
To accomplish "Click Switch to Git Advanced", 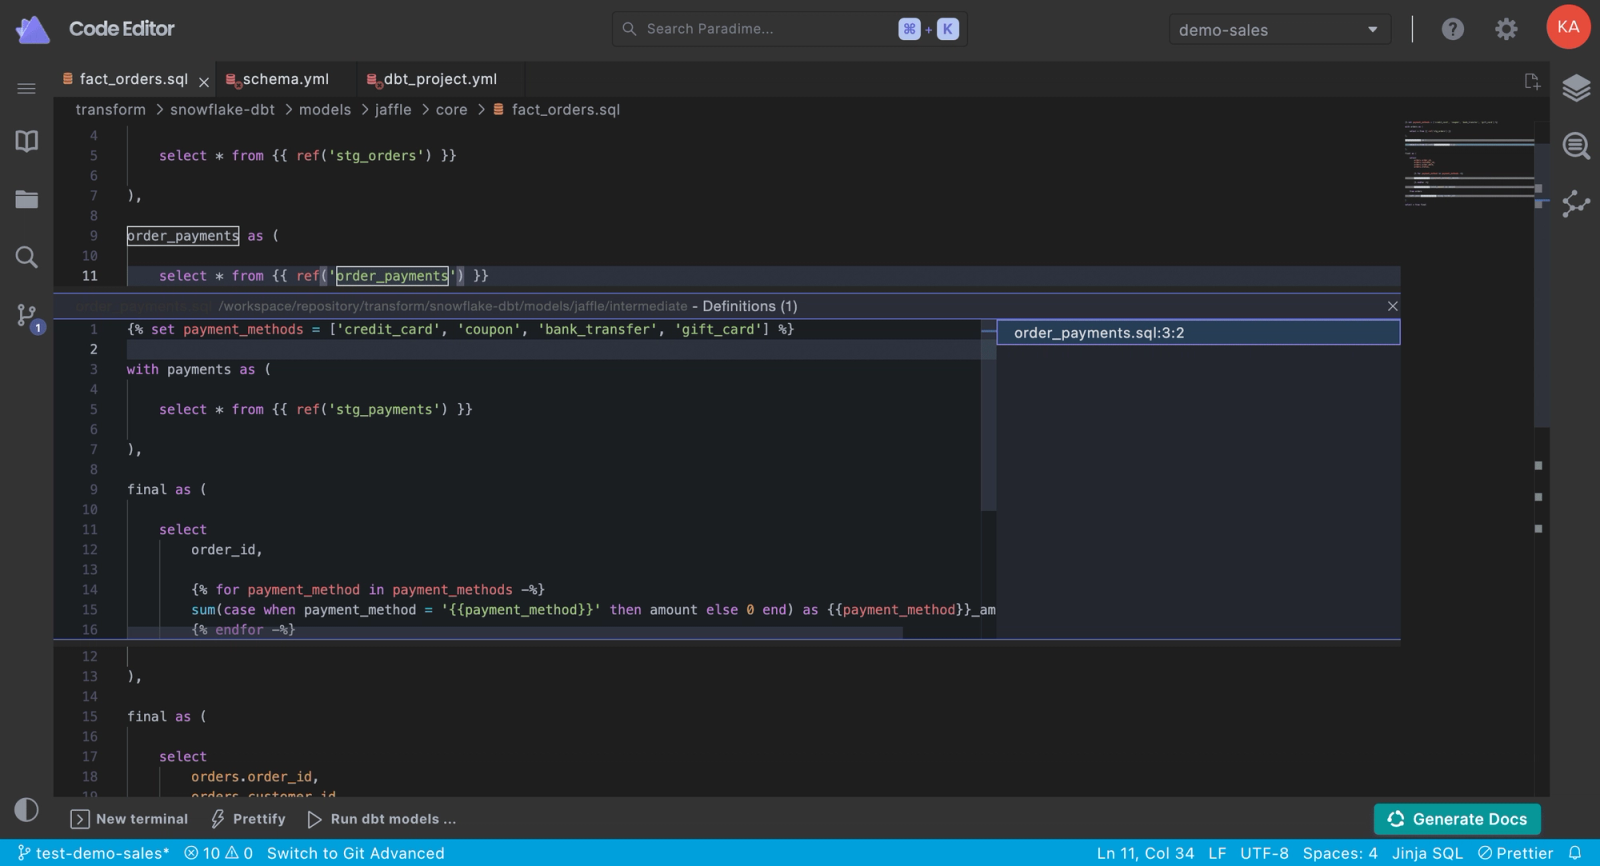I will (356, 853).
